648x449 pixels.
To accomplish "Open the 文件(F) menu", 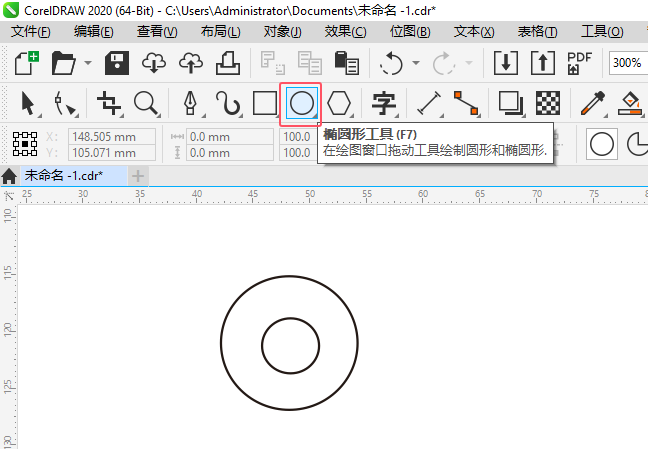I will click(31, 31).
